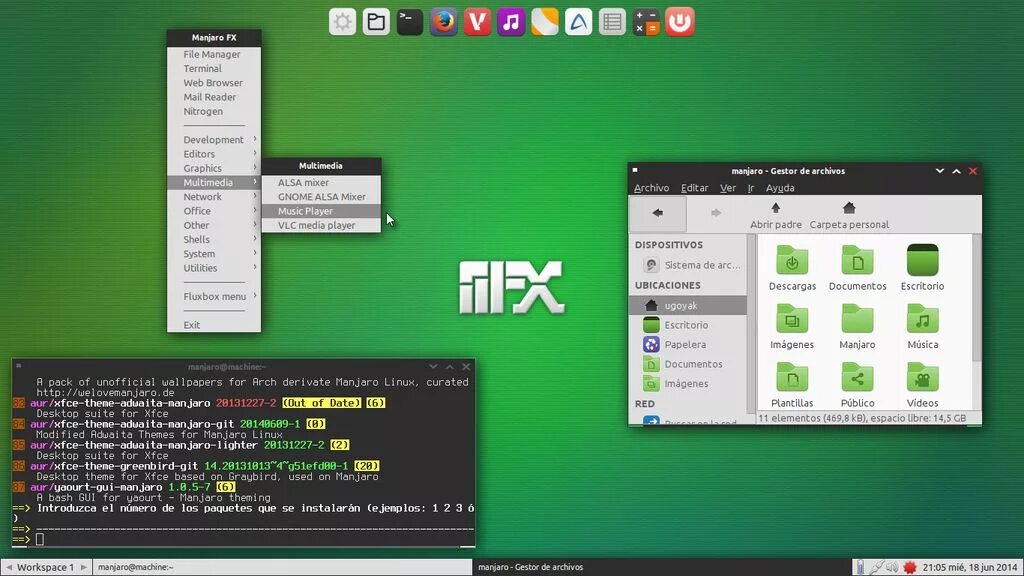1024x576 pixels.
Task: Open the Música folder
Action: [922, 327]
